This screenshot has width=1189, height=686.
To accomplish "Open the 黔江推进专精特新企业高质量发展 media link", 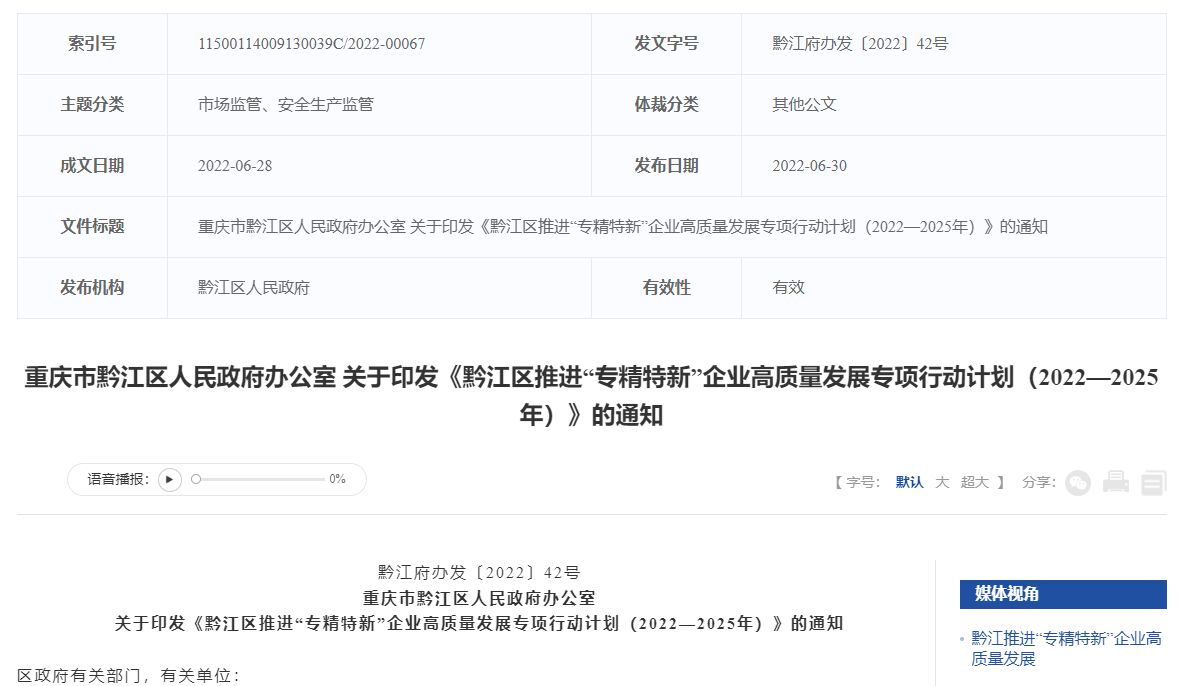I will [x=1066, y=648].
